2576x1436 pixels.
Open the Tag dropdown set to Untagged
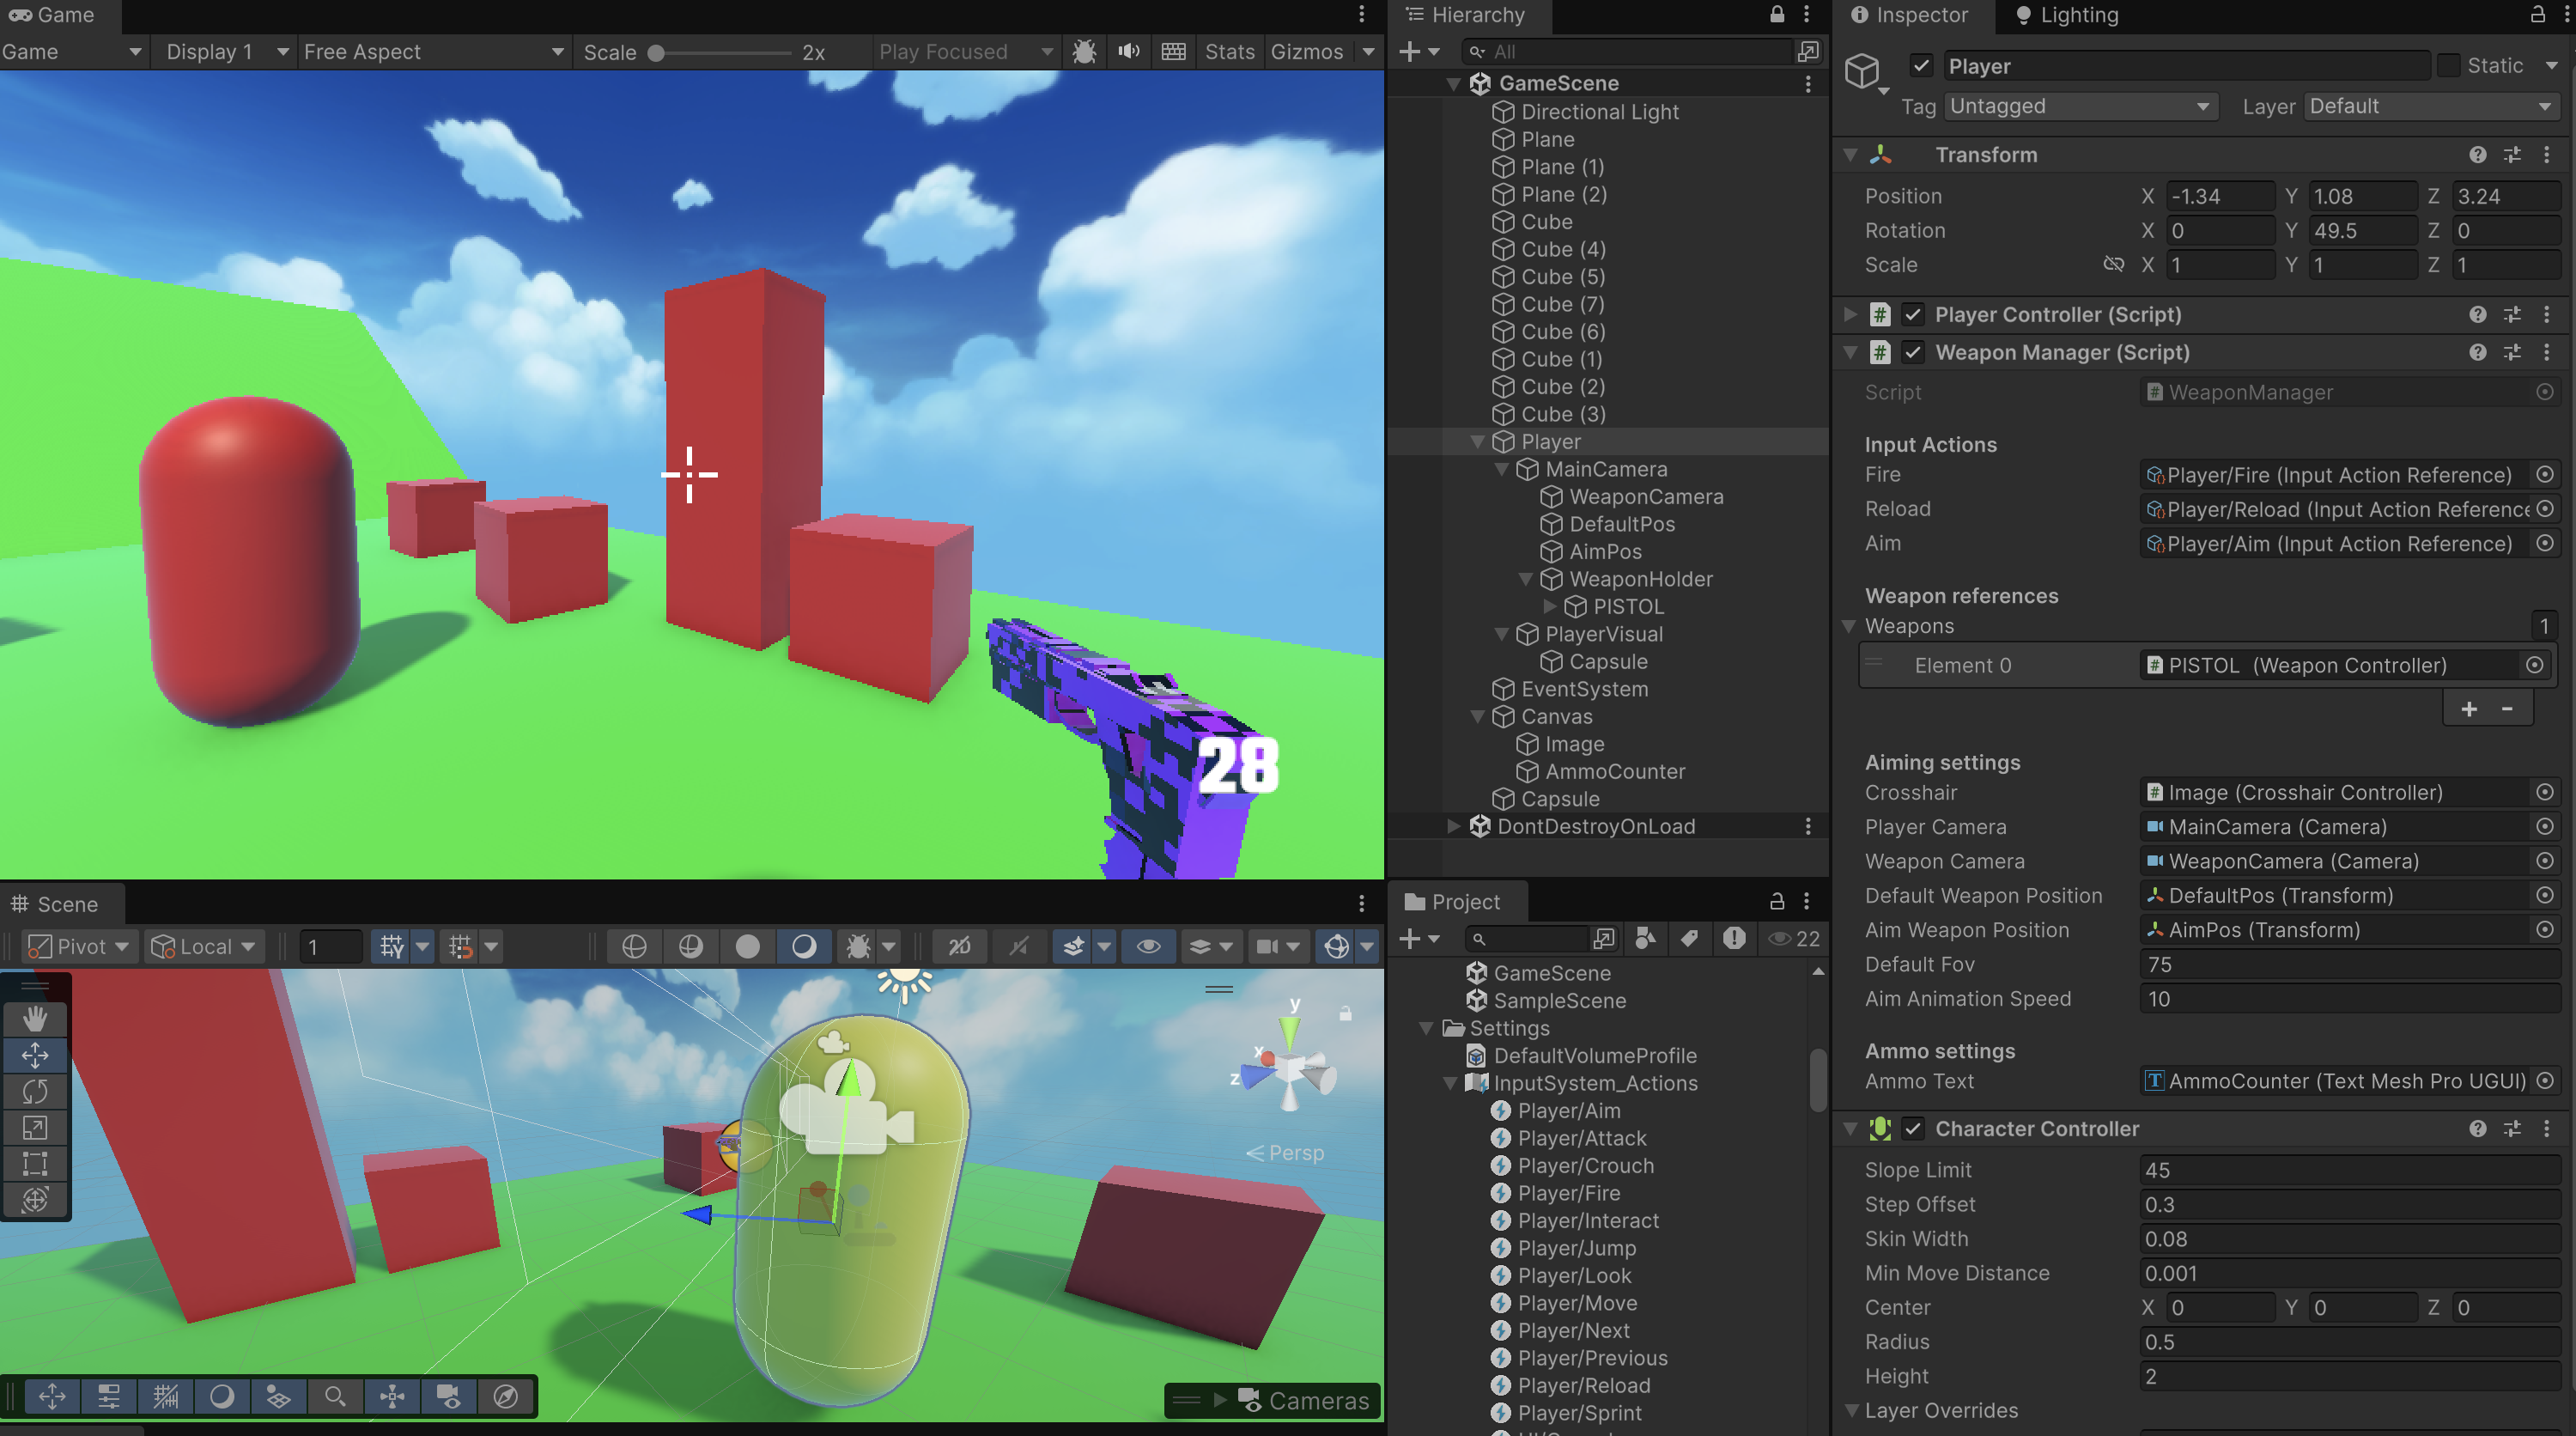(x=2079, y=106)
